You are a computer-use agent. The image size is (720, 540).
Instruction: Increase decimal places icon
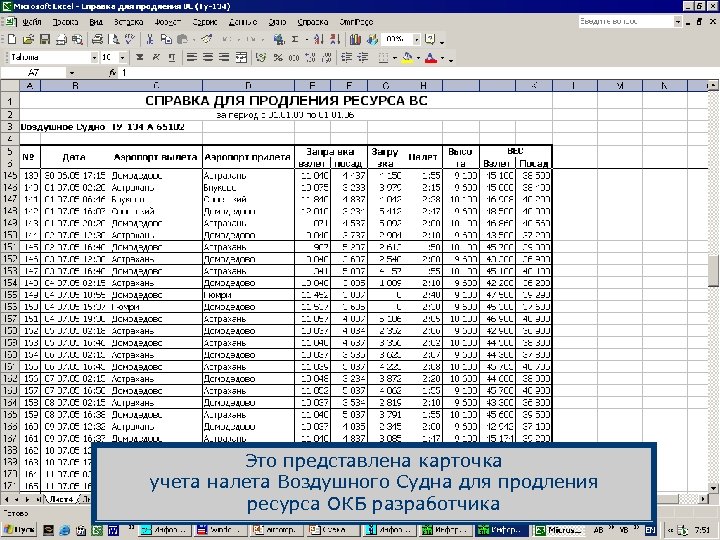[x=310, y=57]
